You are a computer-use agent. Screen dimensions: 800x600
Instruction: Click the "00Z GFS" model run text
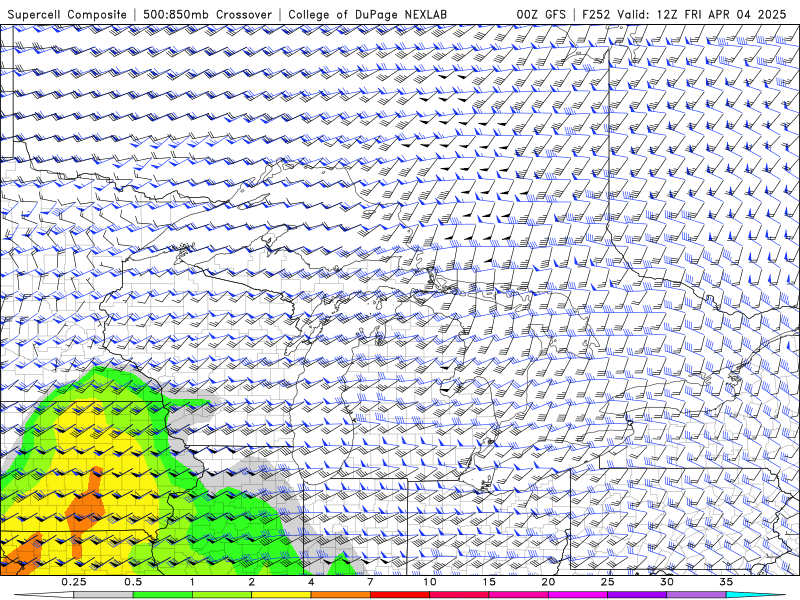[541, 14]
